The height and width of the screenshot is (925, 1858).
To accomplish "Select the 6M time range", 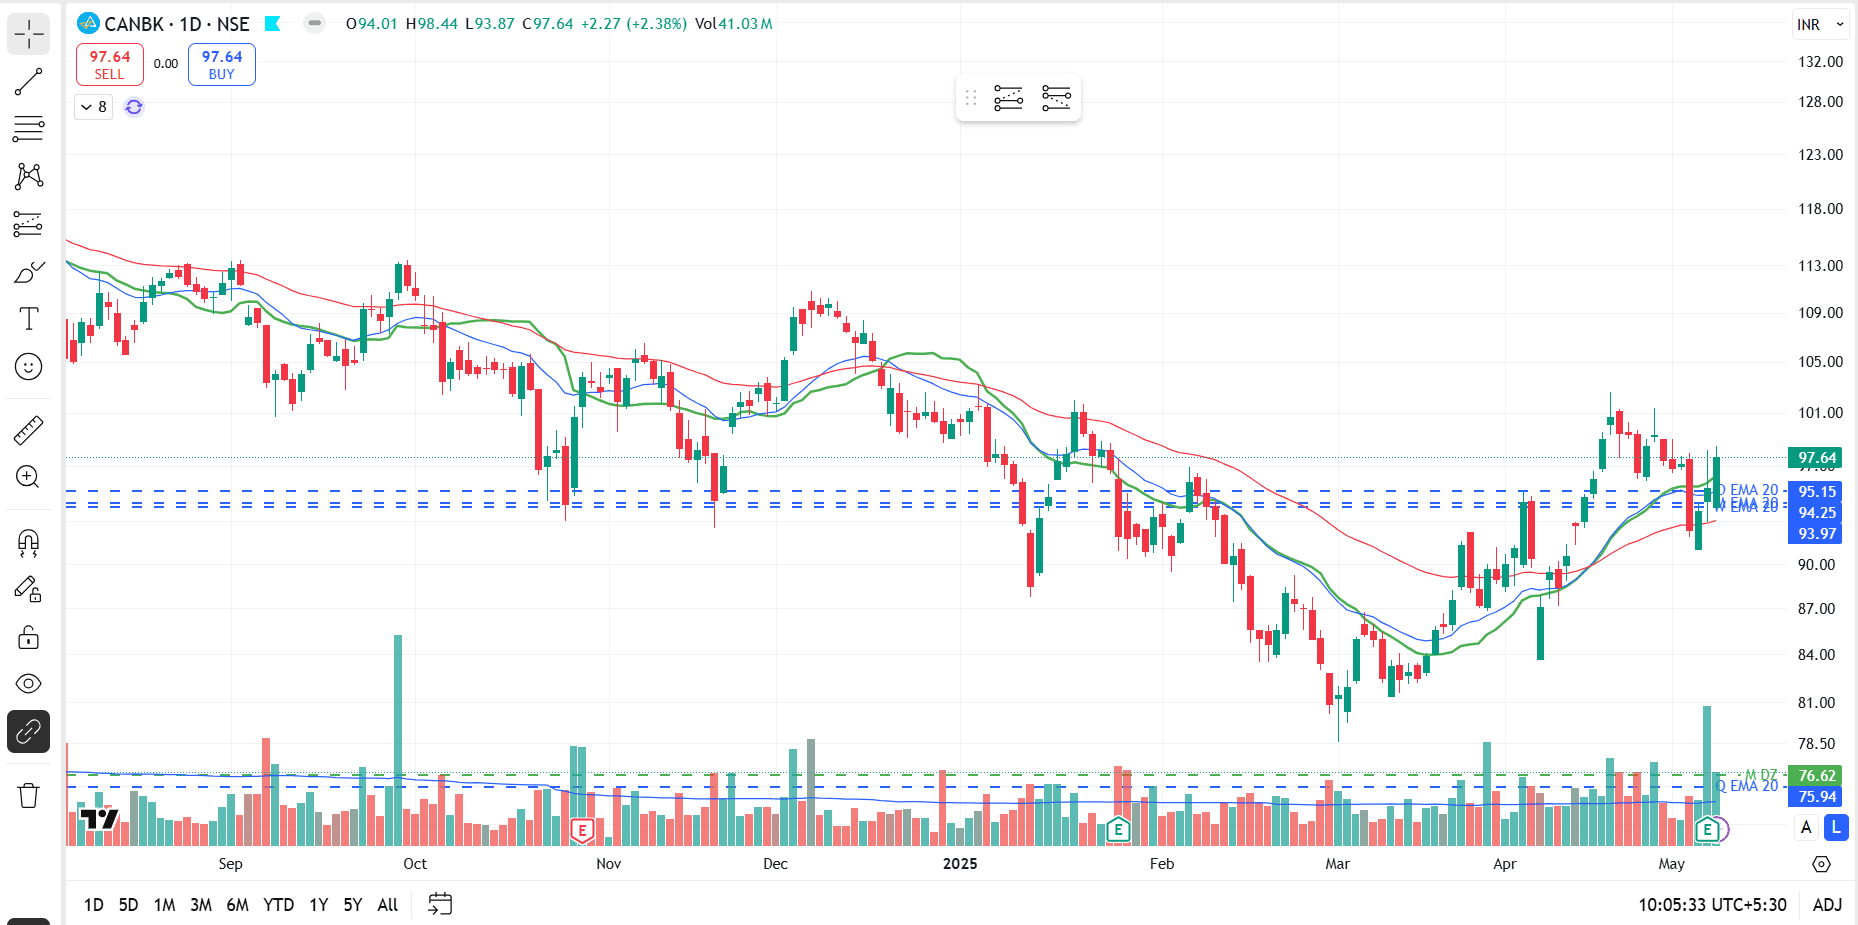I will pos(237,905).
